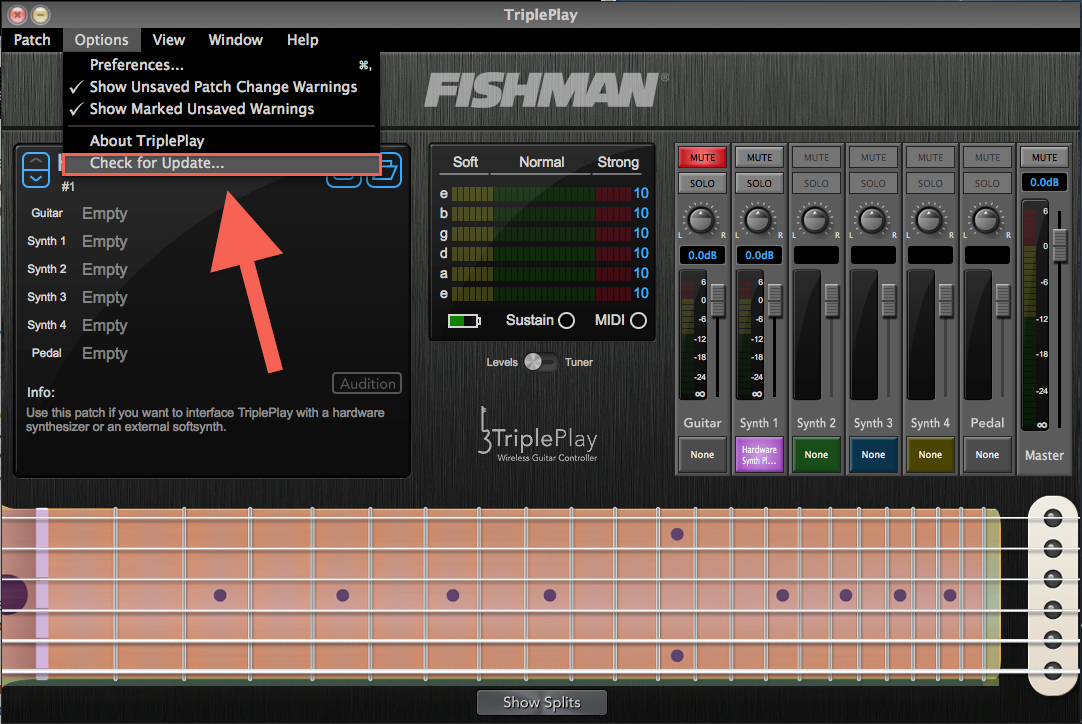This screenshot has width=1082, height=724.
Task: Click the top tuning peg on headstock
Action: click(x=1052, y=518)
